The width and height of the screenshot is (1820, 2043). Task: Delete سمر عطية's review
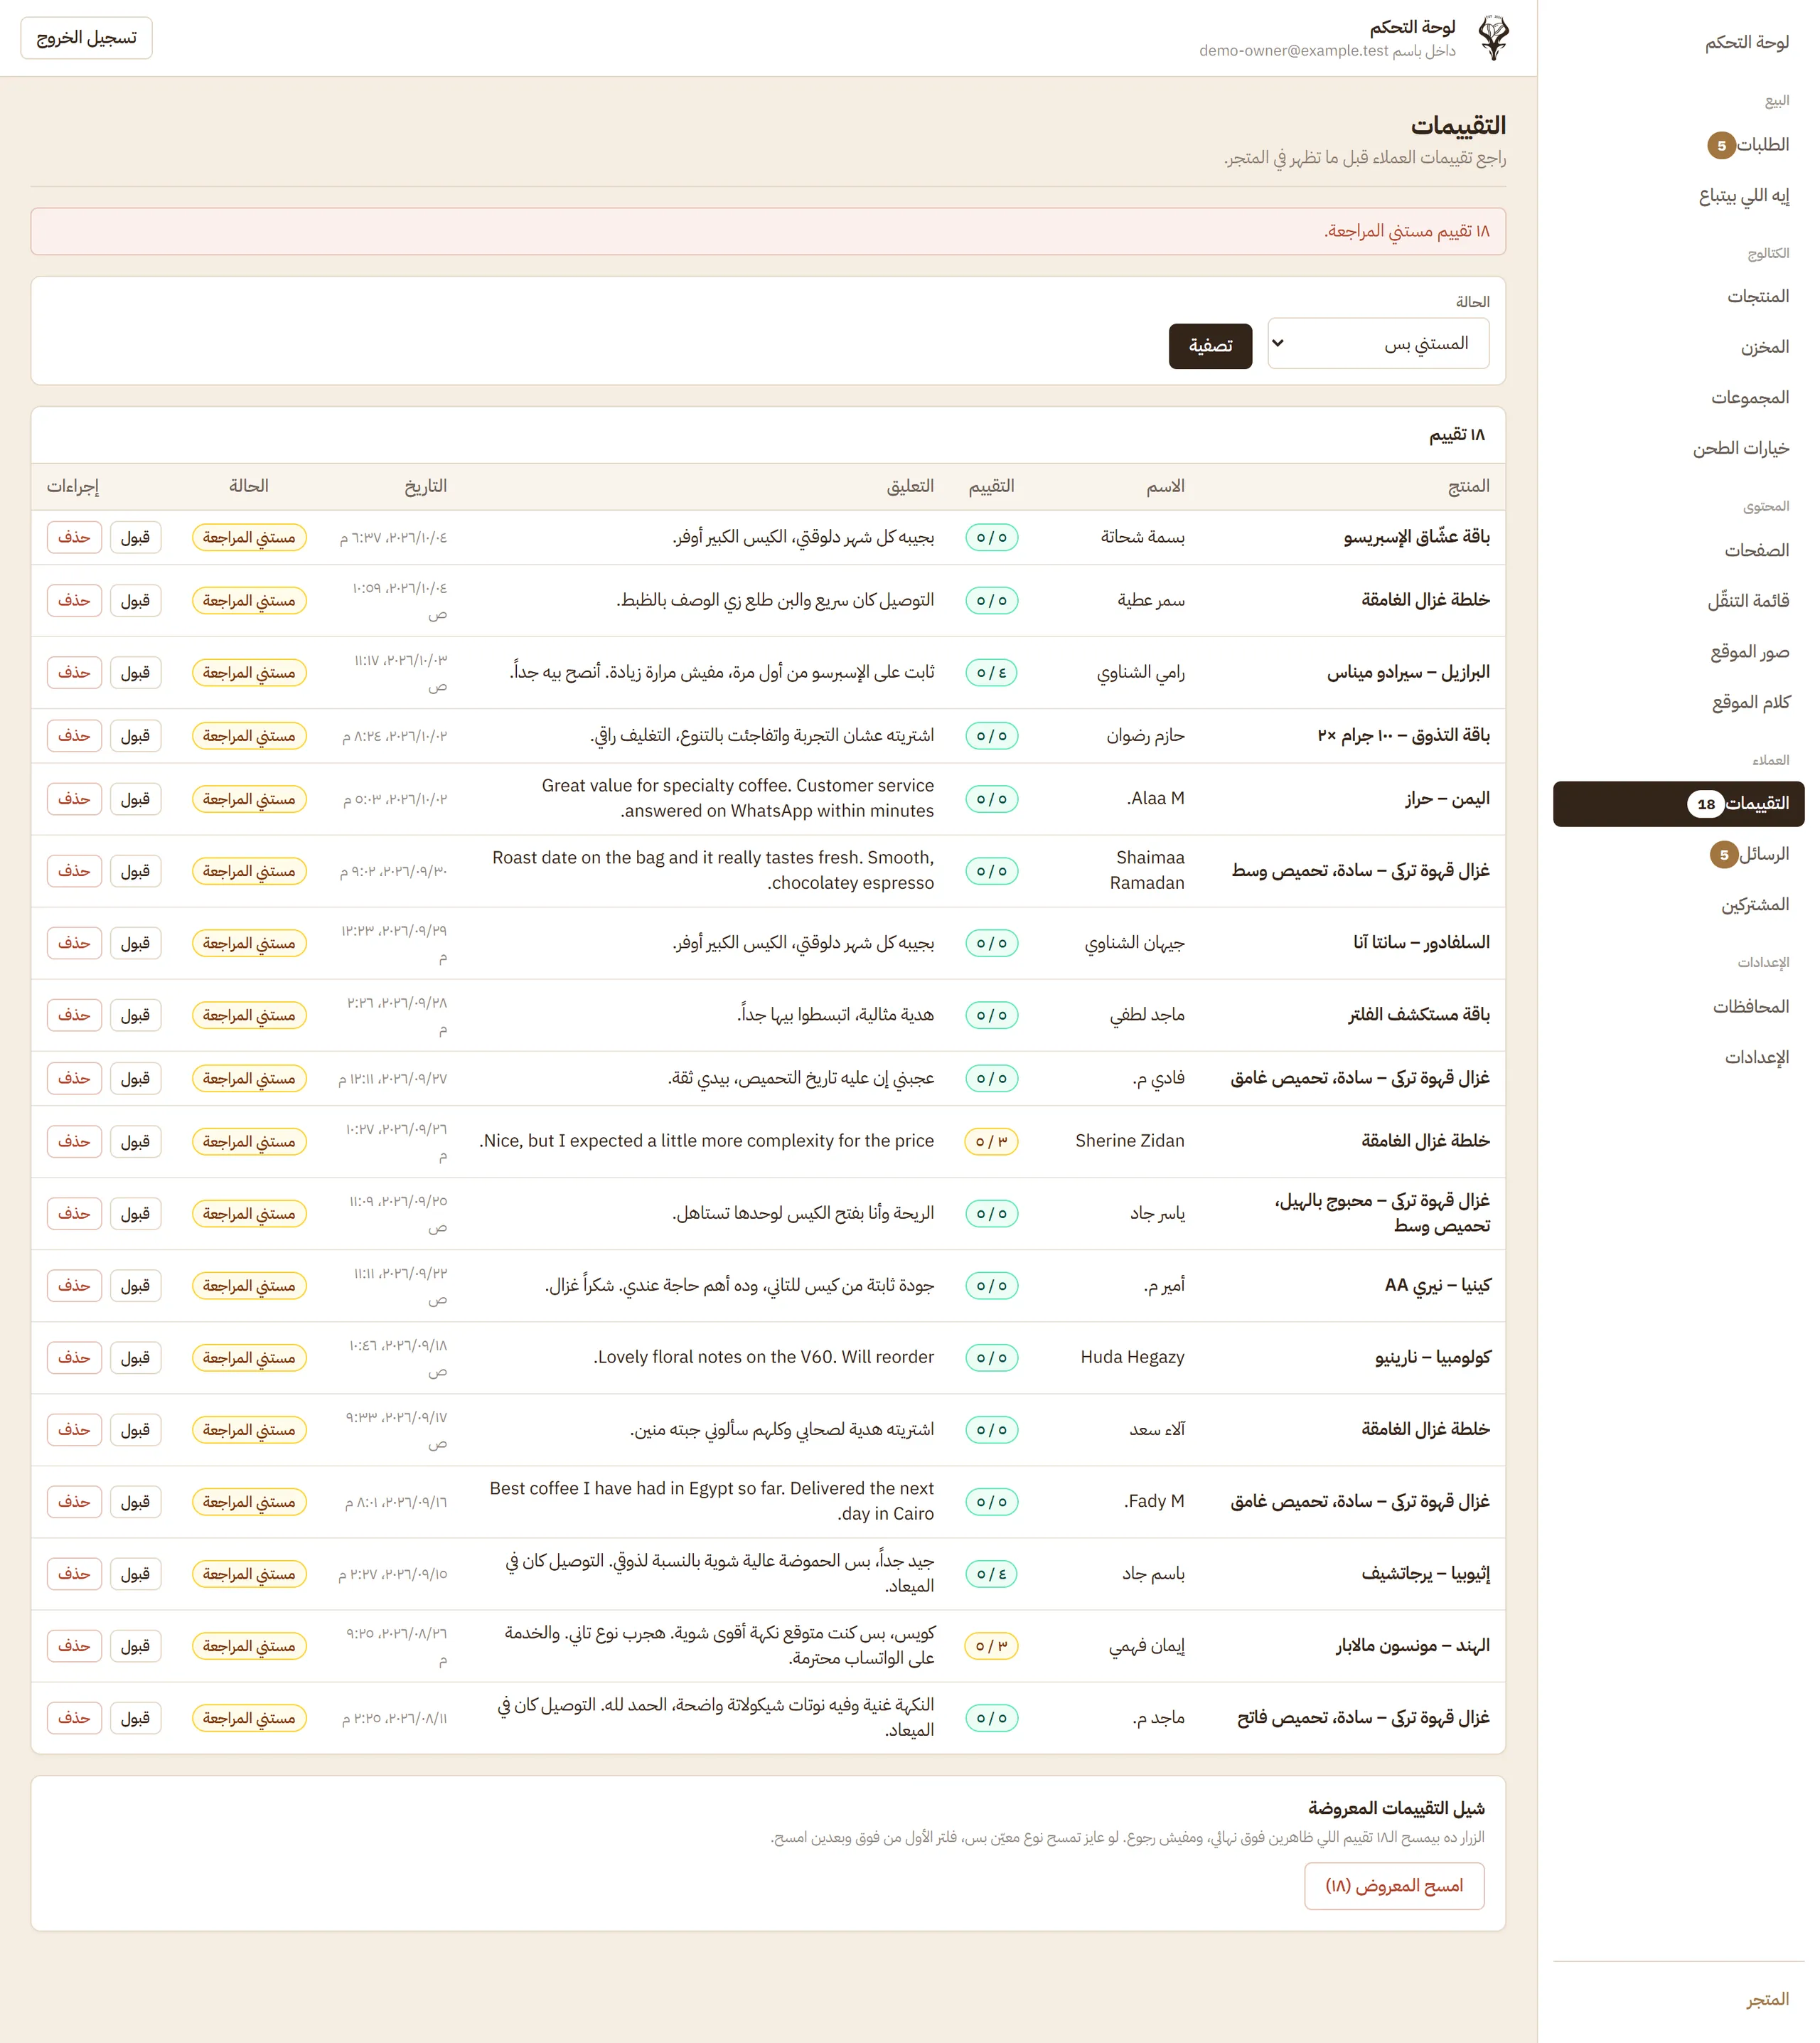pos(74,601)
